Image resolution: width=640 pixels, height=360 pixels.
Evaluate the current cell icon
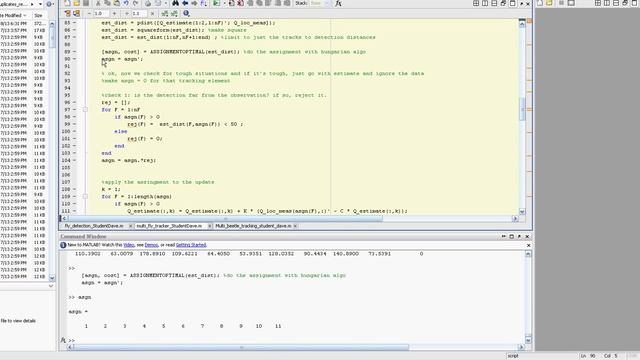pyautogui.click(x=68, y=13)
